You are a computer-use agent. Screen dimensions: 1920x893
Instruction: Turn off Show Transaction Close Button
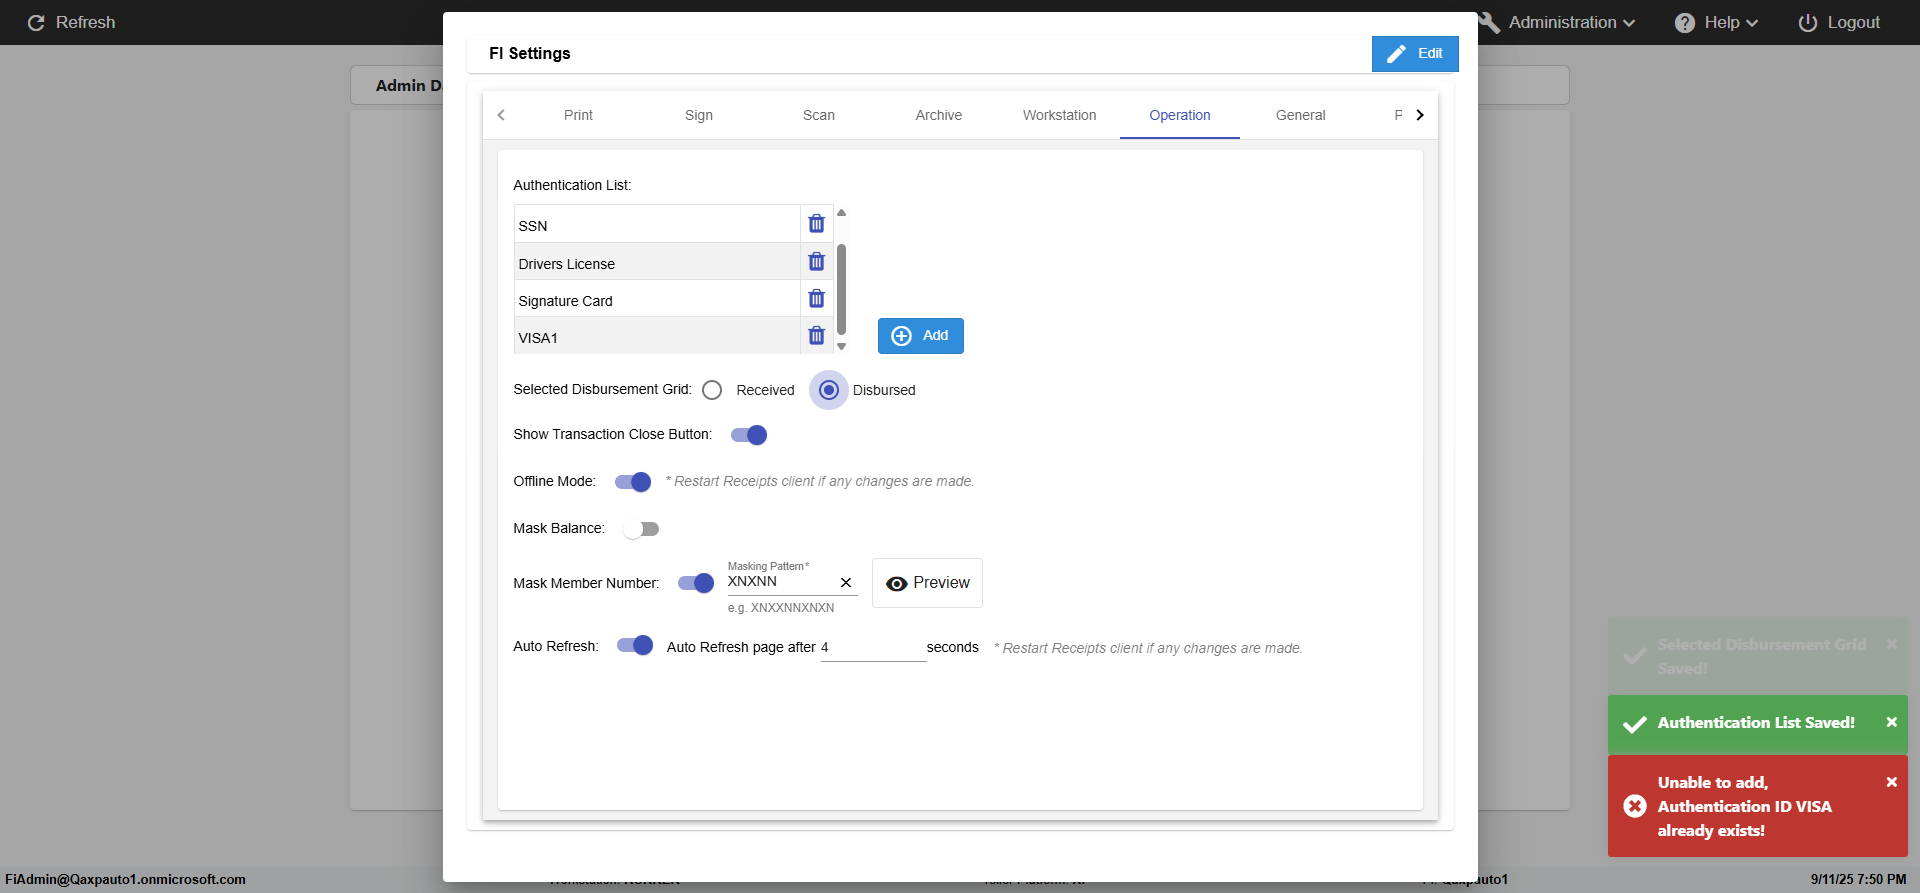click(x=749, y=435)
